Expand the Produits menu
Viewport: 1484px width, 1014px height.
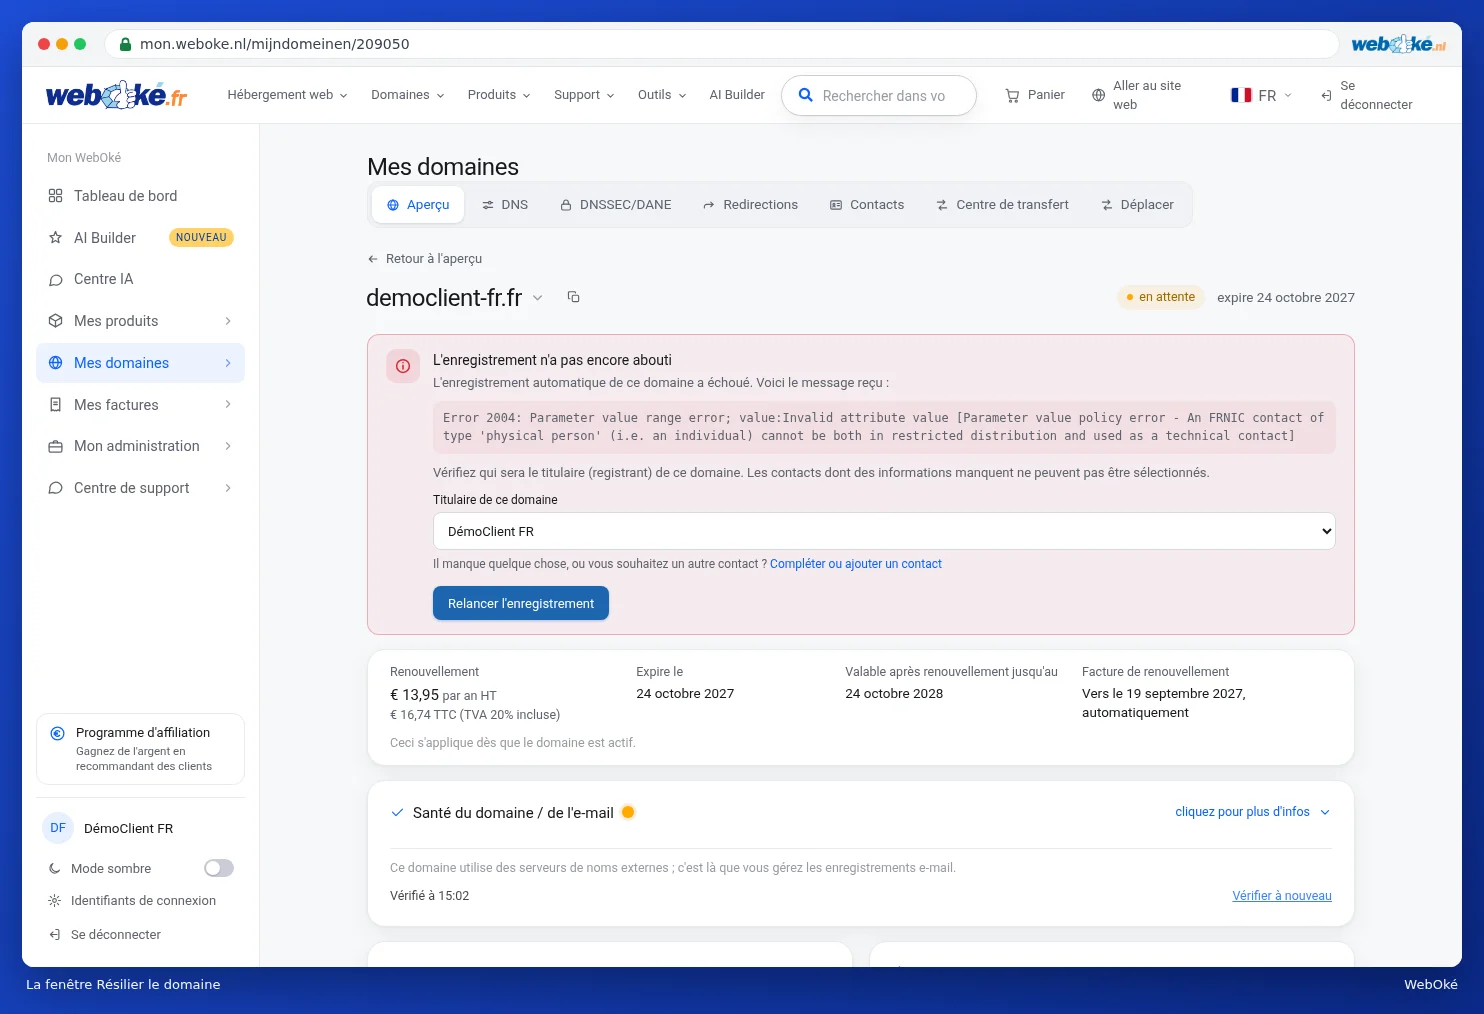coord(499,95)
